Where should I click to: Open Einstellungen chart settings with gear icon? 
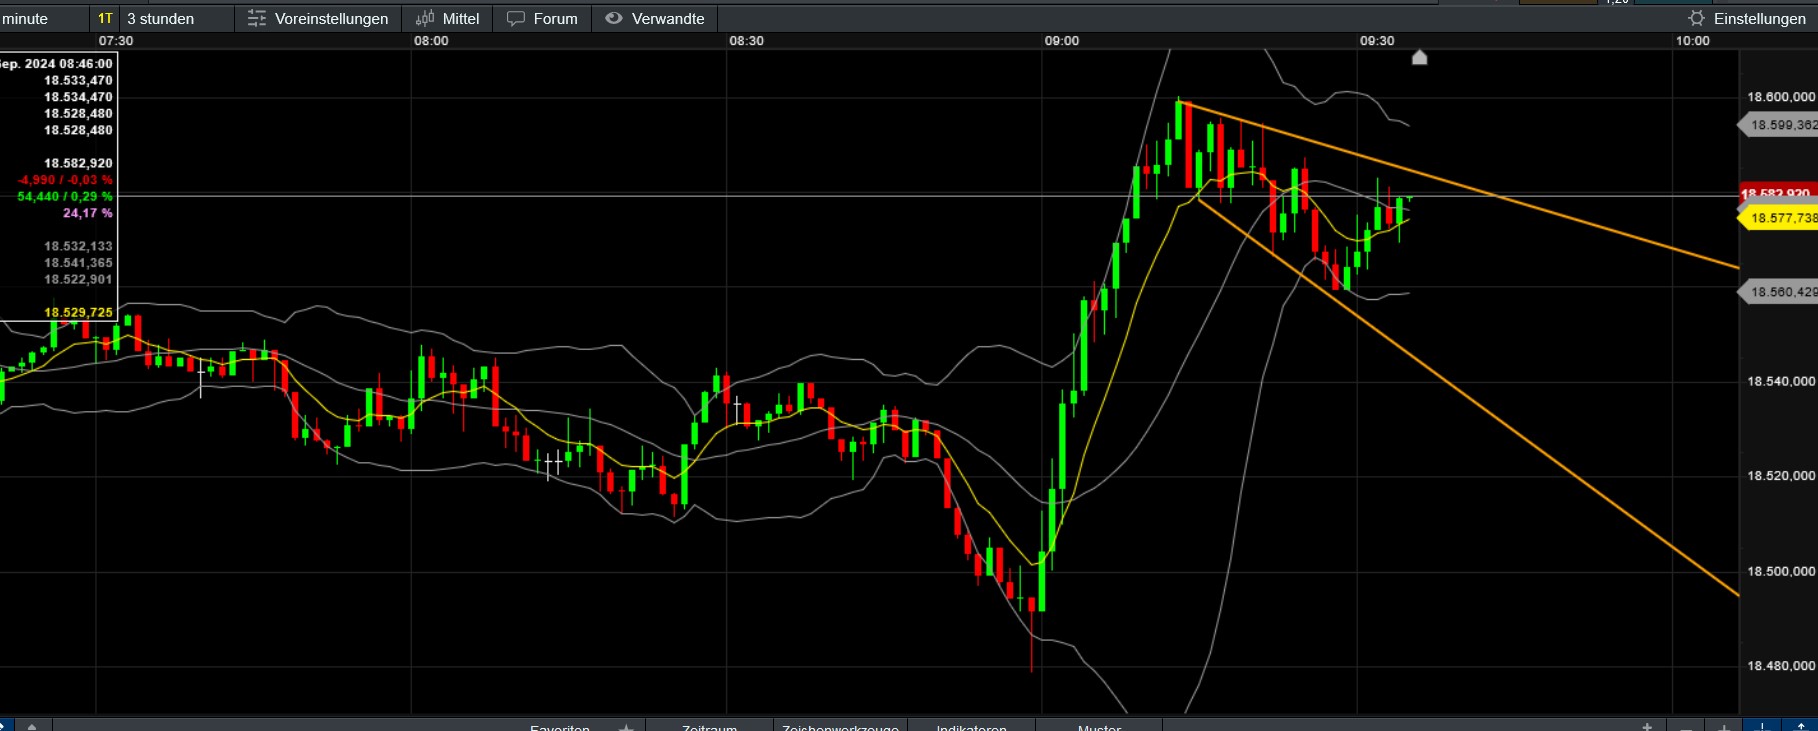tap(1747, 19)
